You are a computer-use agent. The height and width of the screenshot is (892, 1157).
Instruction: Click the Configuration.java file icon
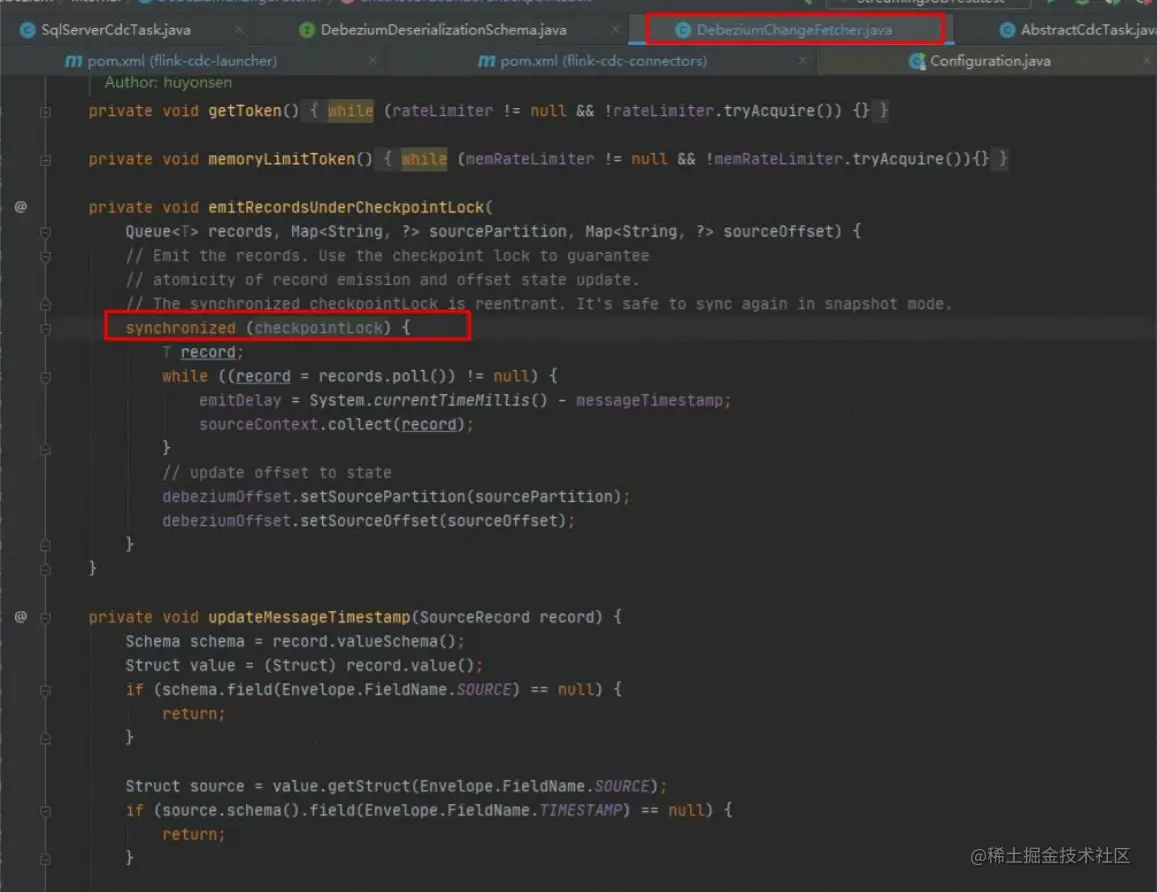[916, 61]
